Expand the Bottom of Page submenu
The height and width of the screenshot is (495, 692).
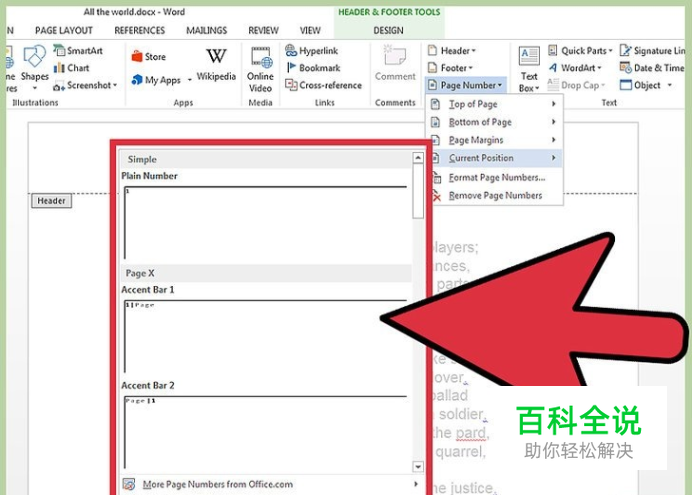coord(494,122)
